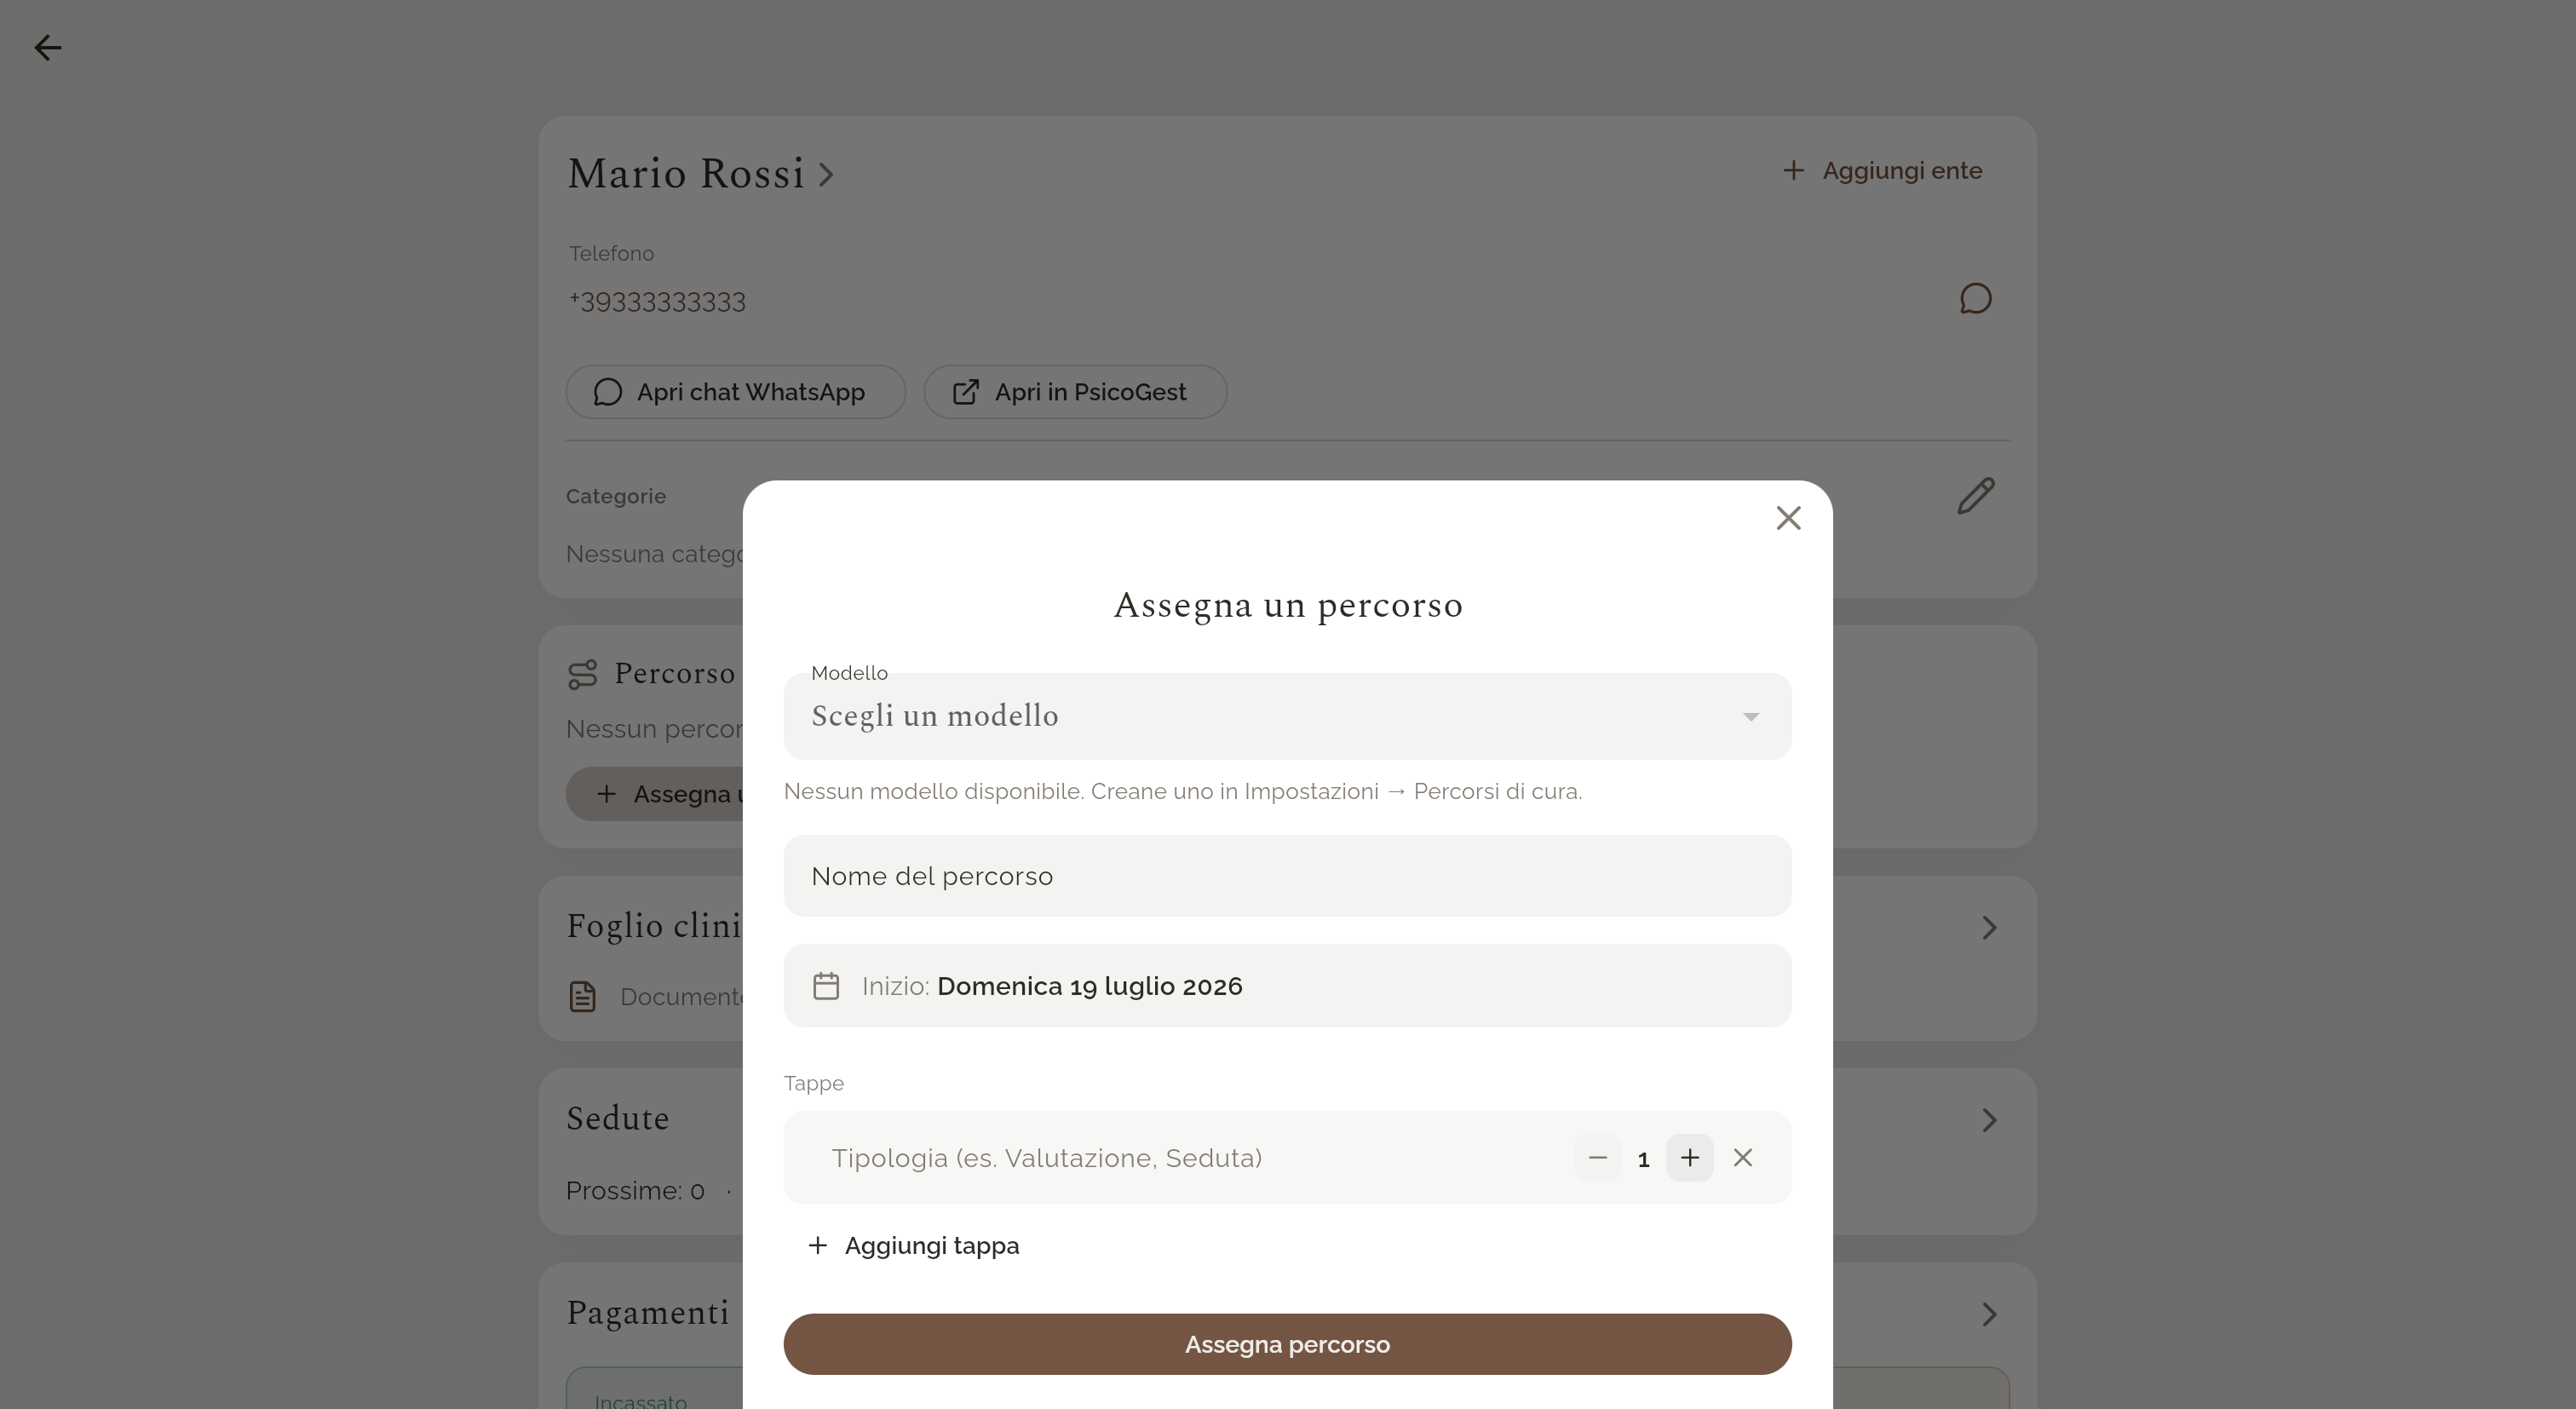
Task: Click Aggiungi tappa
Action: pos(913,1246)
